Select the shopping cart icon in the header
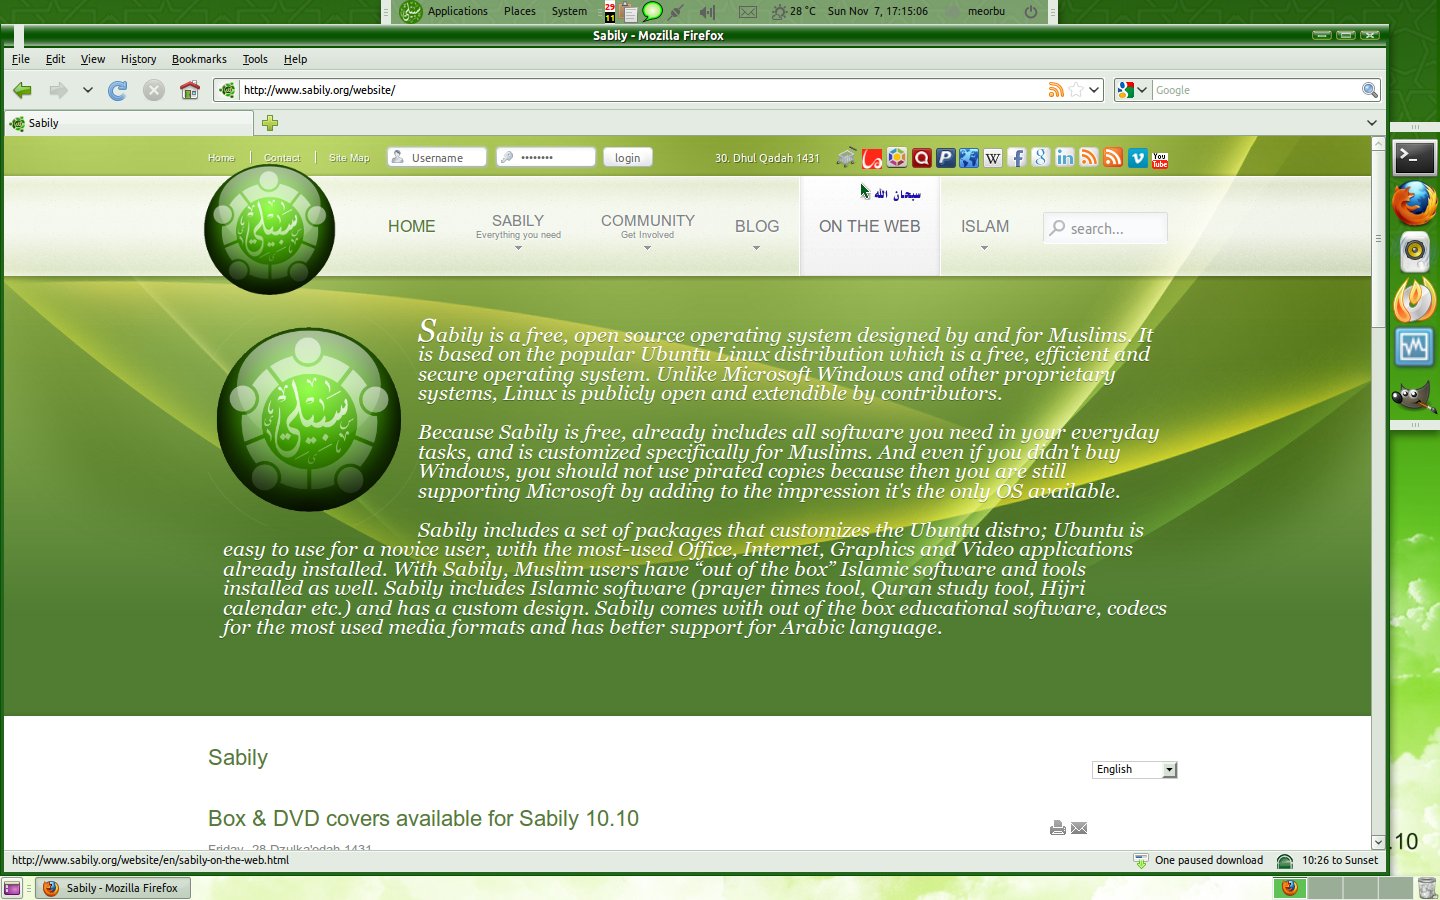Viewport: 1440px width, 900px height. point(845,157)
